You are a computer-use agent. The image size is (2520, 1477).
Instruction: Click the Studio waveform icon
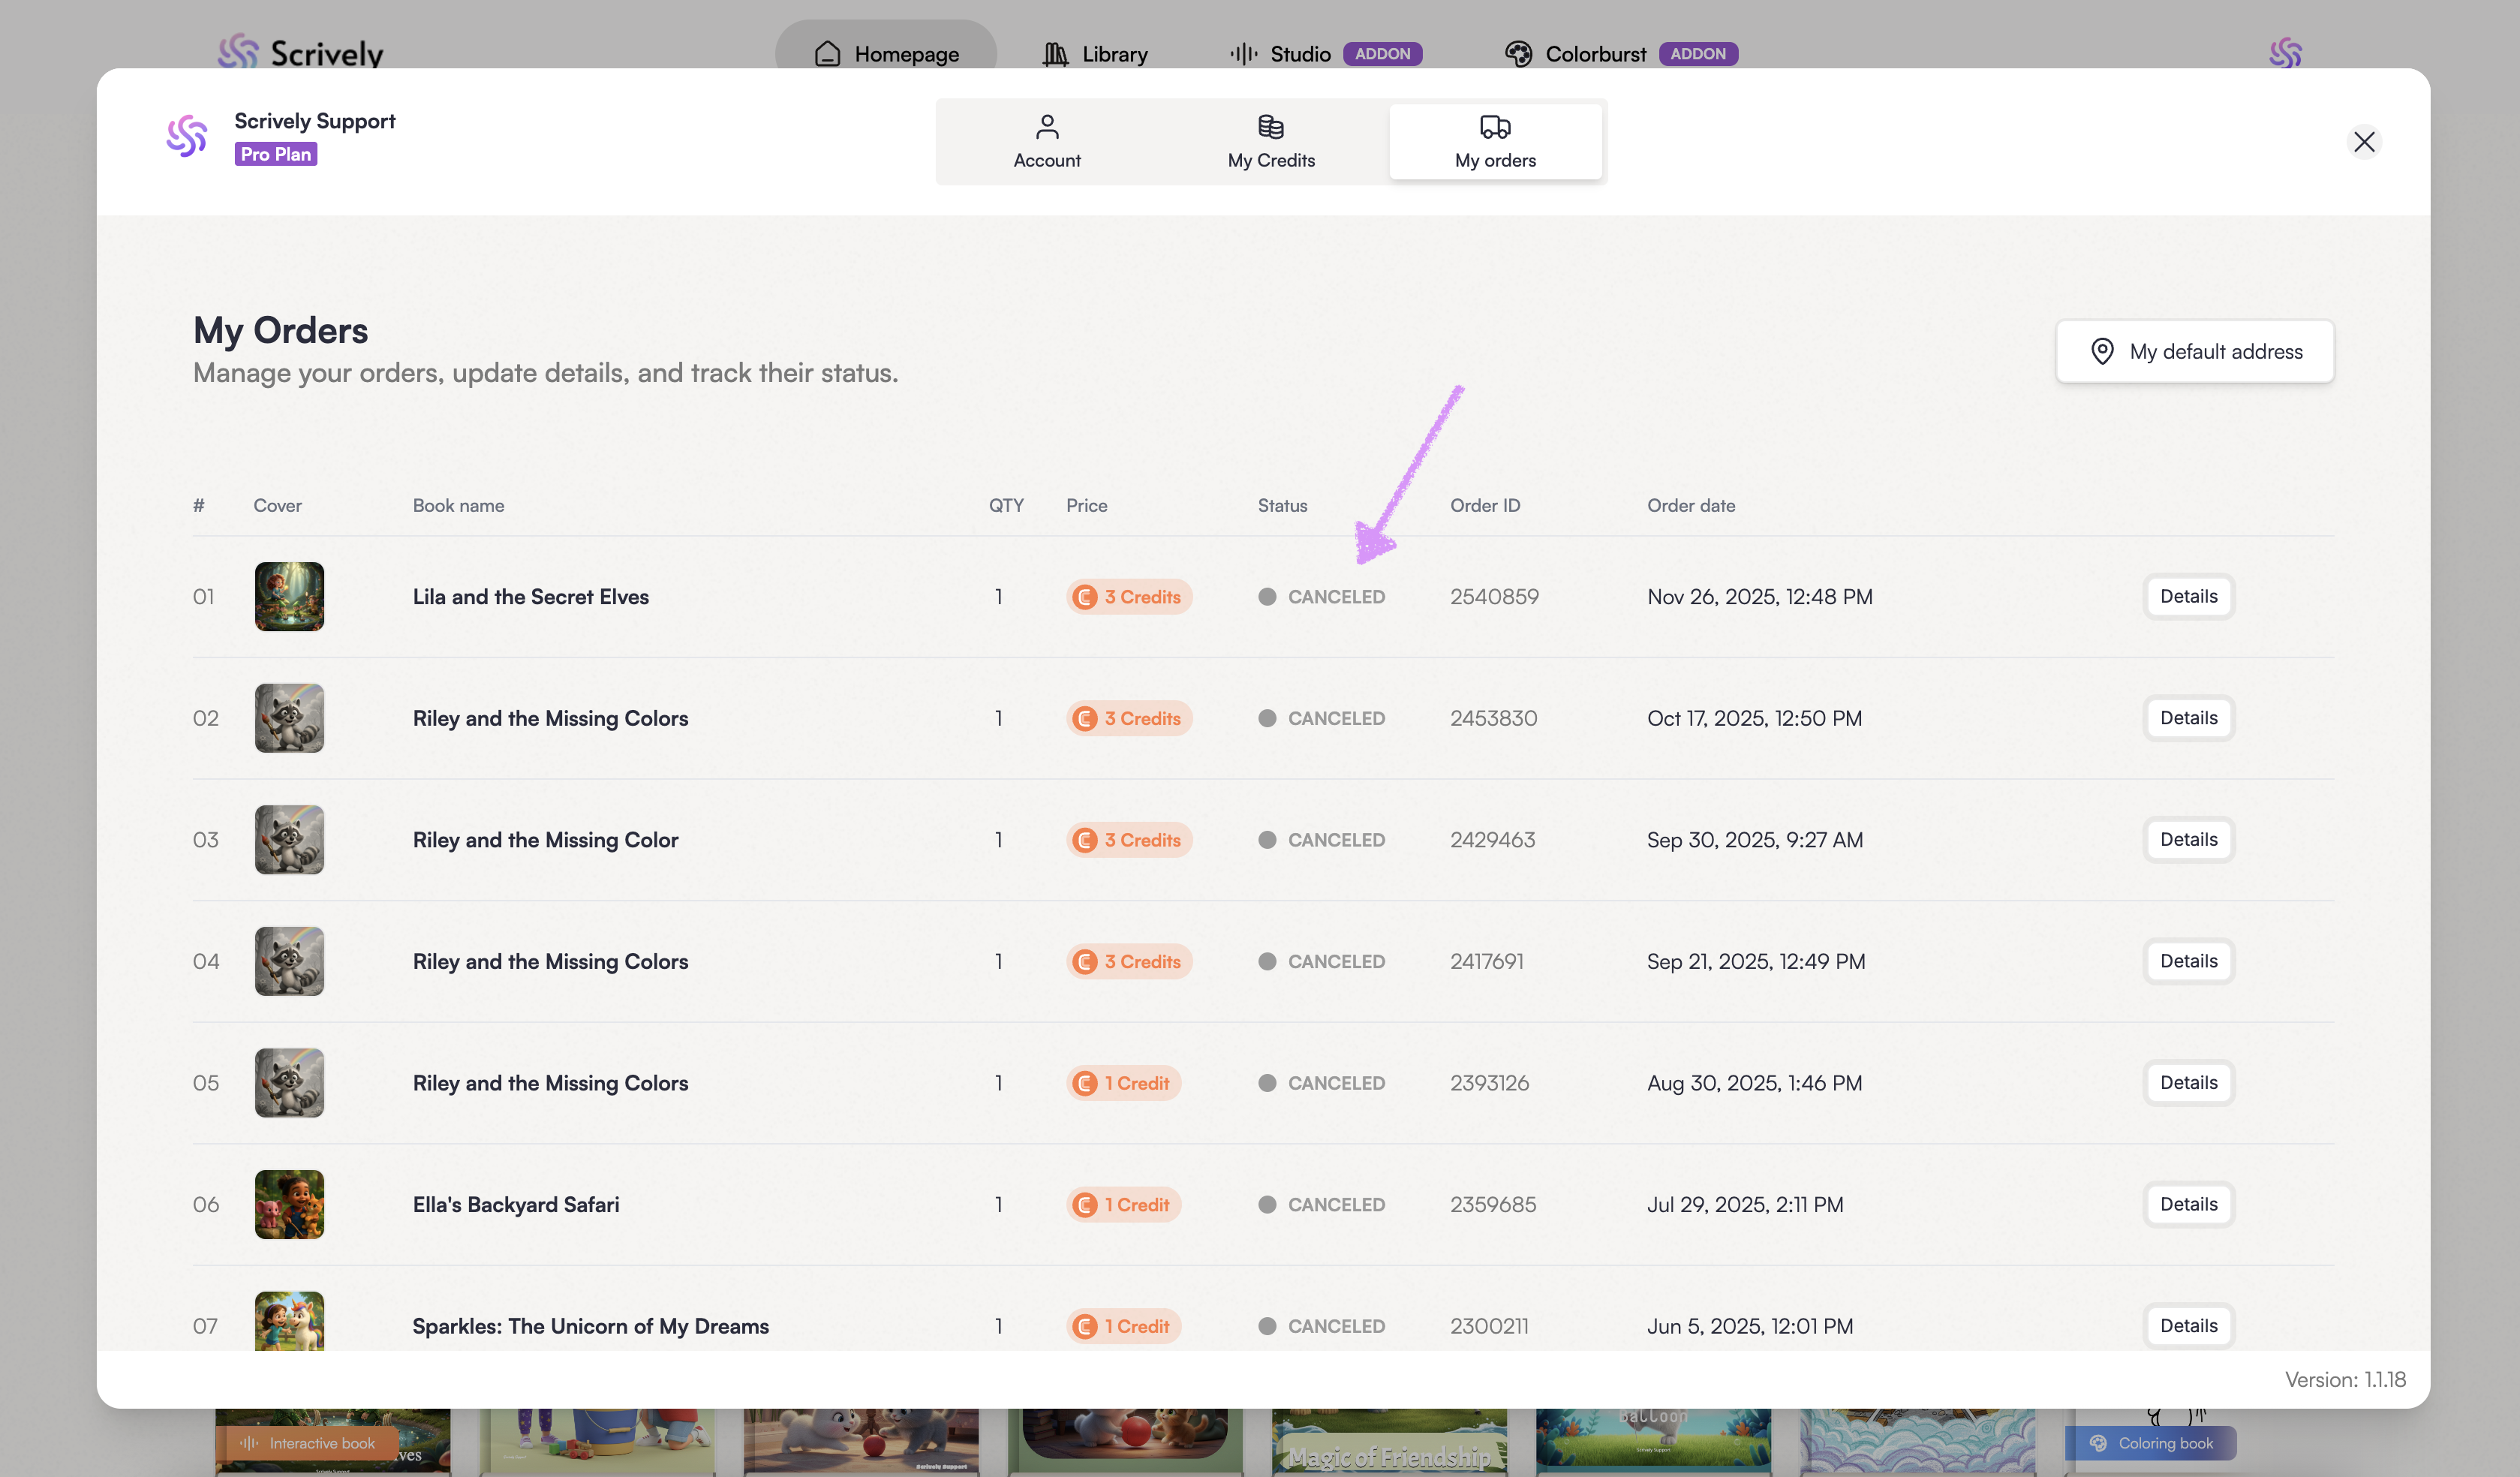[x=1243, y=54]
